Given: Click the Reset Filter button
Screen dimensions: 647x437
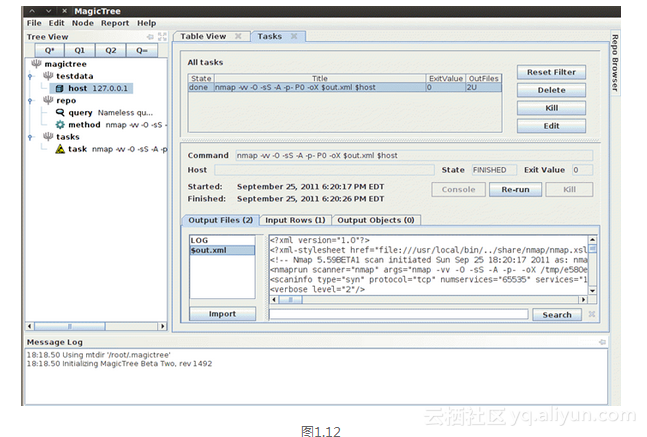Looking at the screenshot, I should (551, 72).
